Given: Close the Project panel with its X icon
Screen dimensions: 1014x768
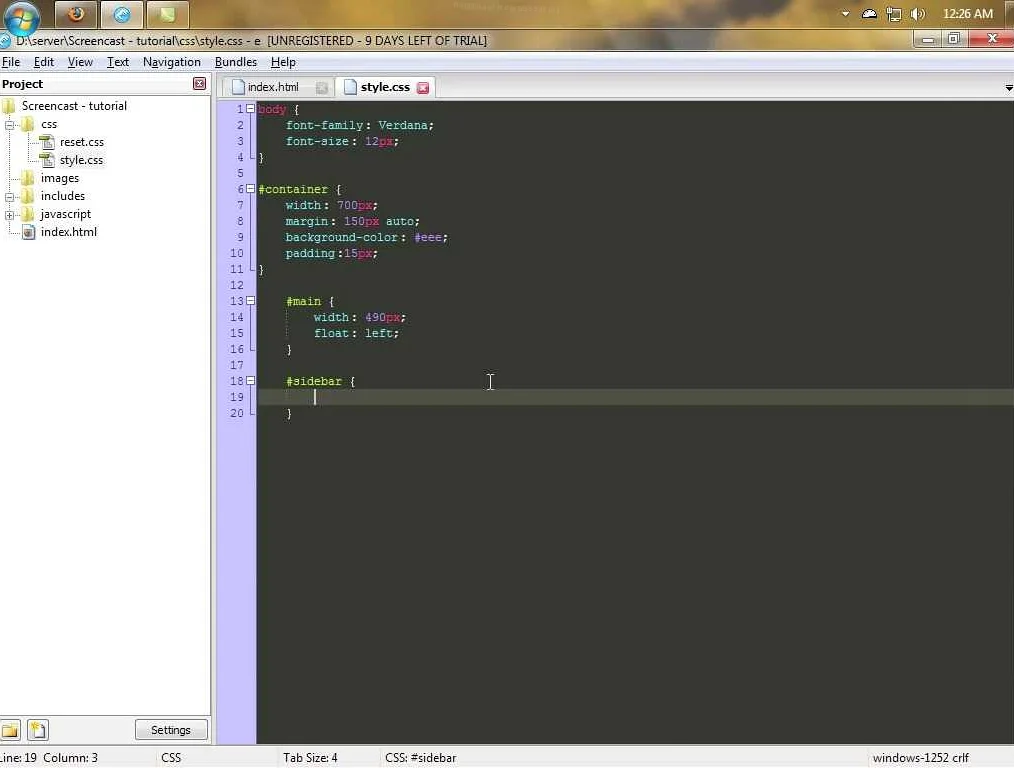Looking at the screenshot, I should [x=199, y=84].
